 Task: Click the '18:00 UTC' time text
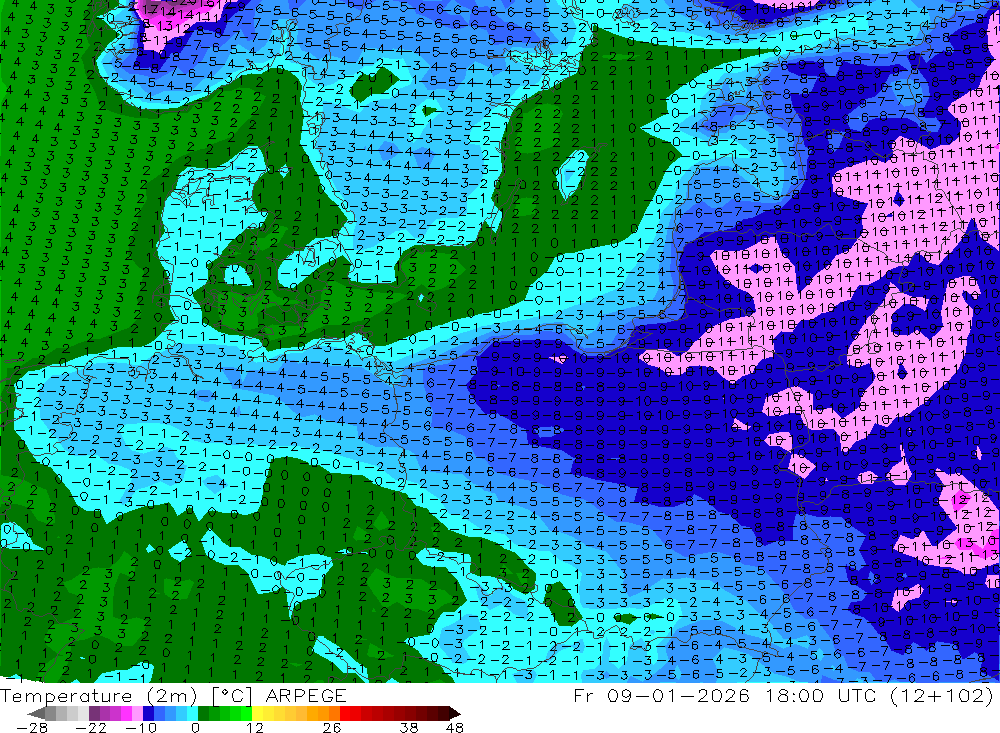click(823, 695)
